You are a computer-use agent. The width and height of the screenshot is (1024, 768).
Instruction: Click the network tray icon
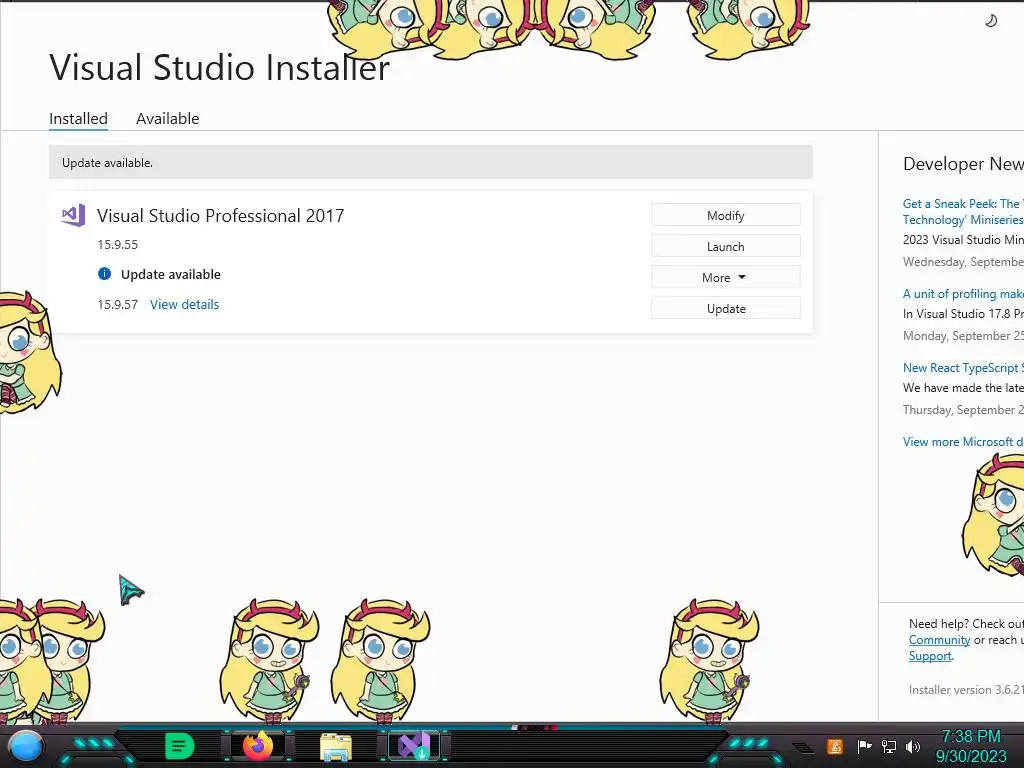[889, 746]
